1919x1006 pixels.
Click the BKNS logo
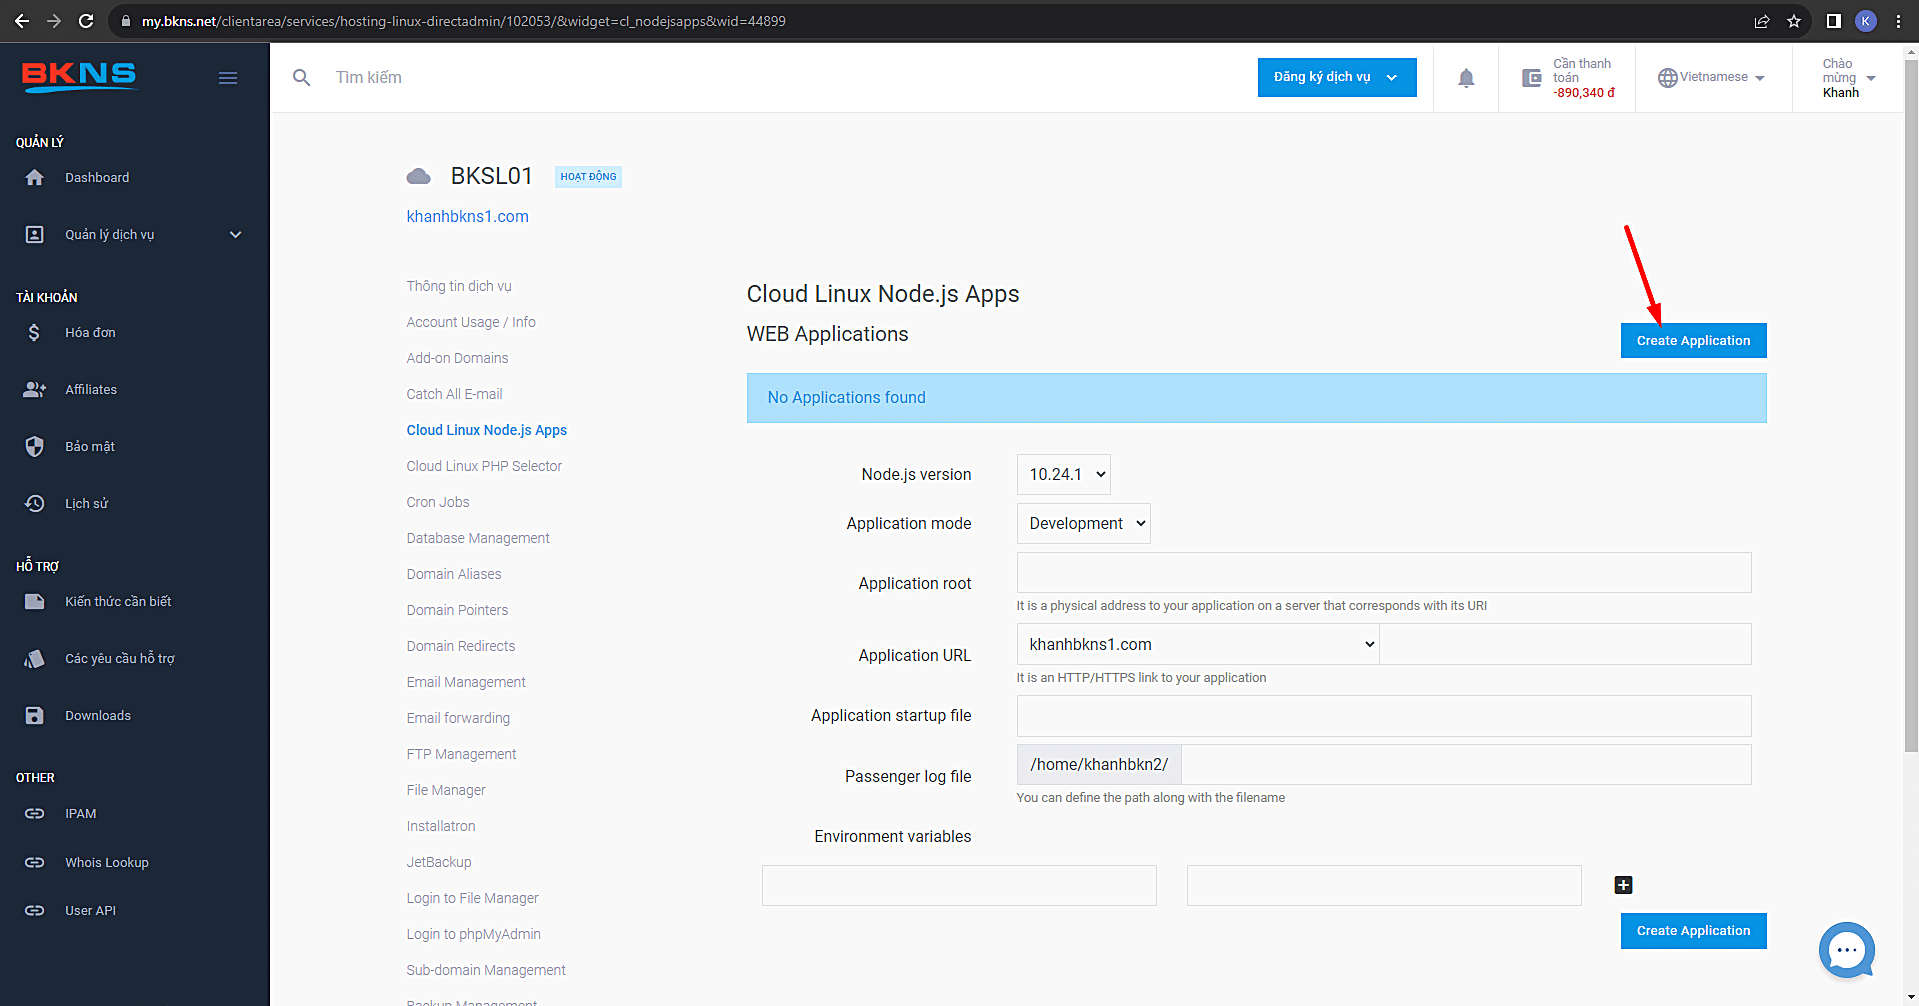tap(79, 77)
